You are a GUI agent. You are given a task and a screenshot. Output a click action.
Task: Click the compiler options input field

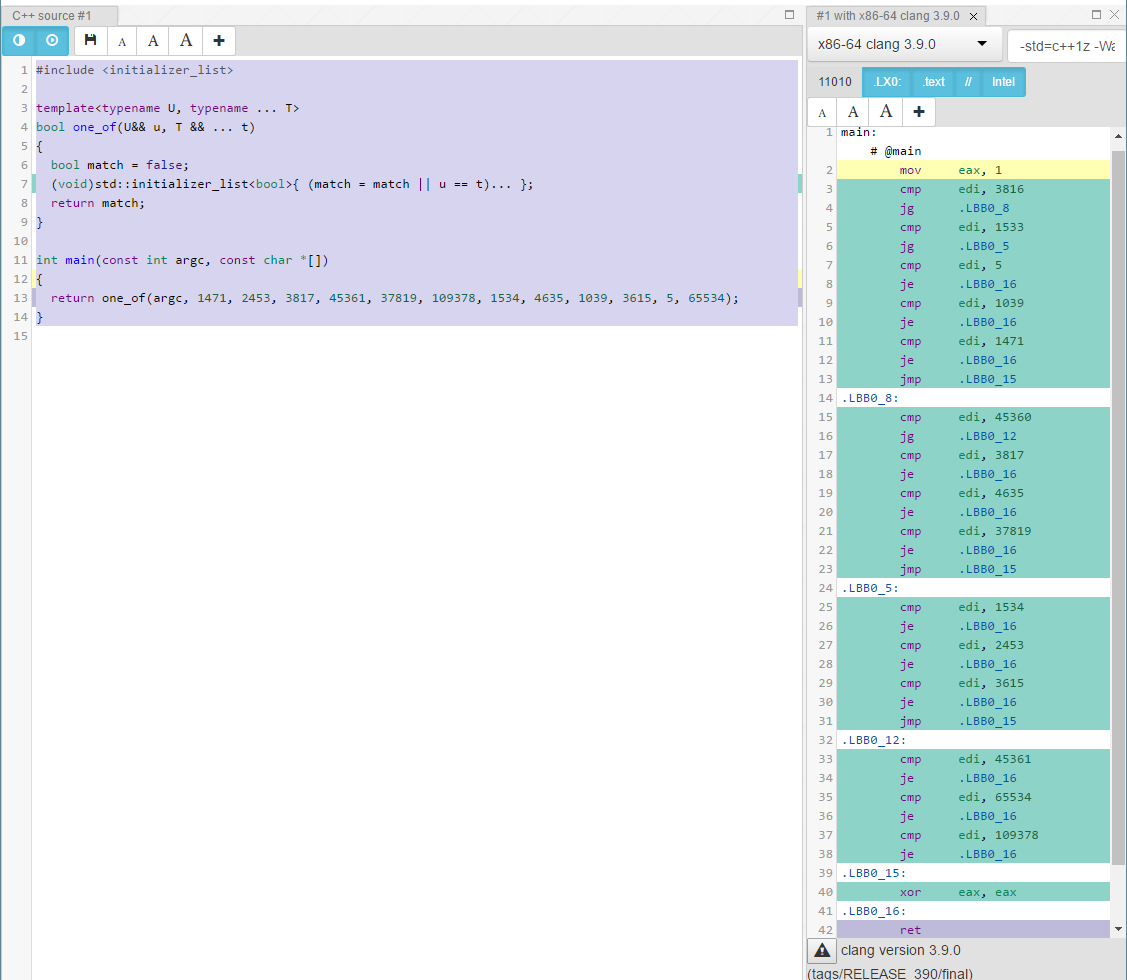coord(1067,46)
